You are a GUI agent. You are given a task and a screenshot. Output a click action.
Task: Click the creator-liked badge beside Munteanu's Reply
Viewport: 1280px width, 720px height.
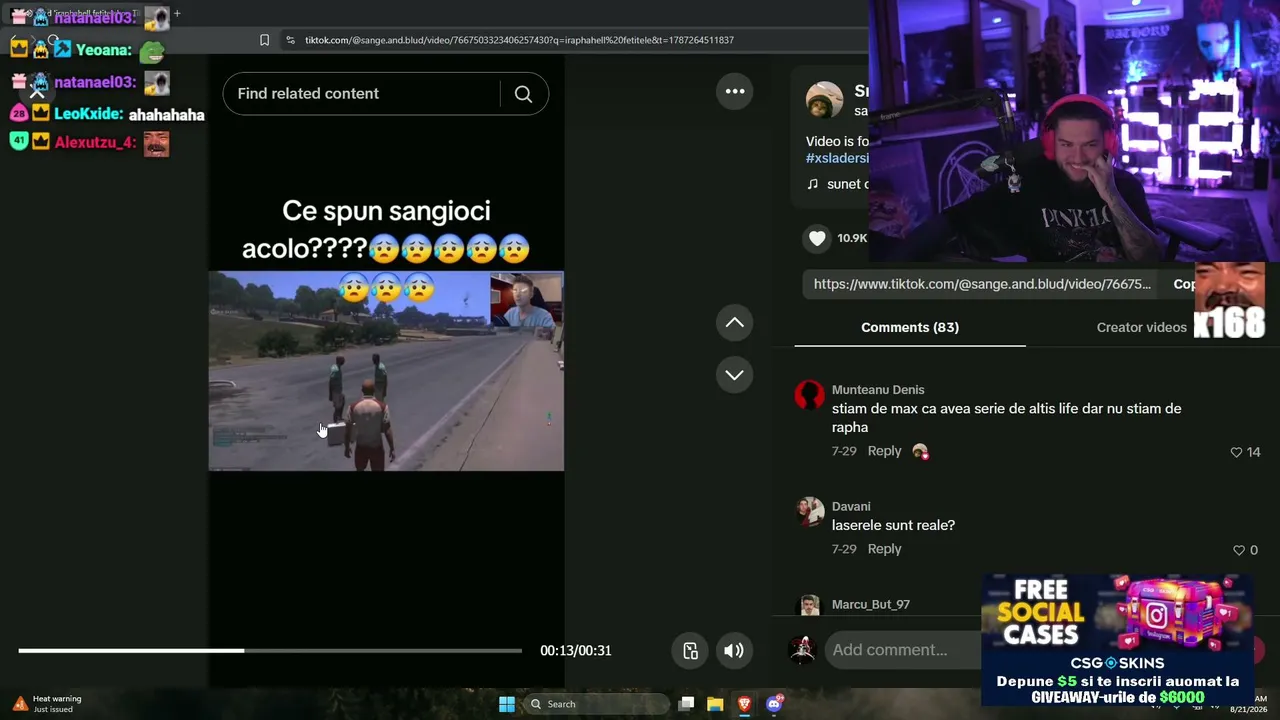point(920,451)
